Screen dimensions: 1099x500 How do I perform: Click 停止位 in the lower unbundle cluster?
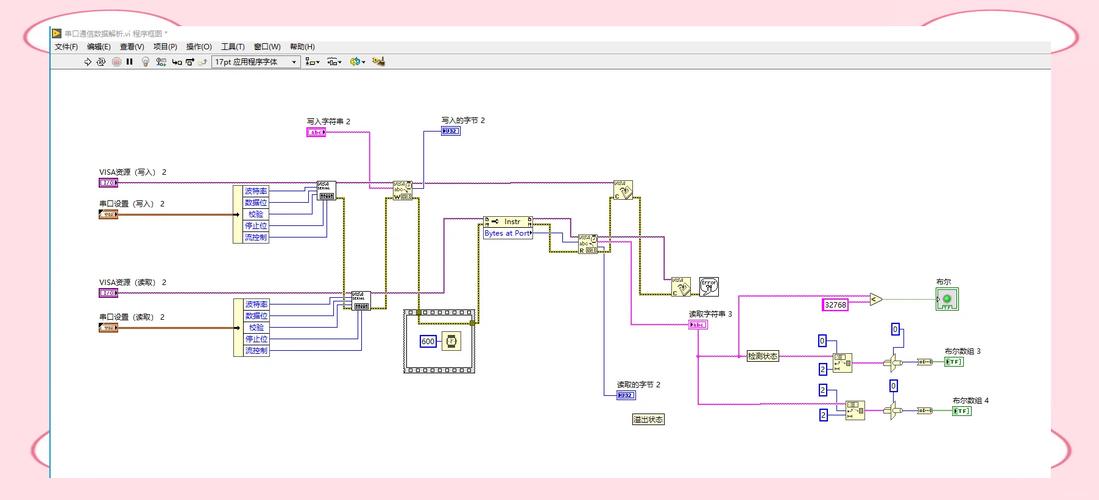click(256, 339)
